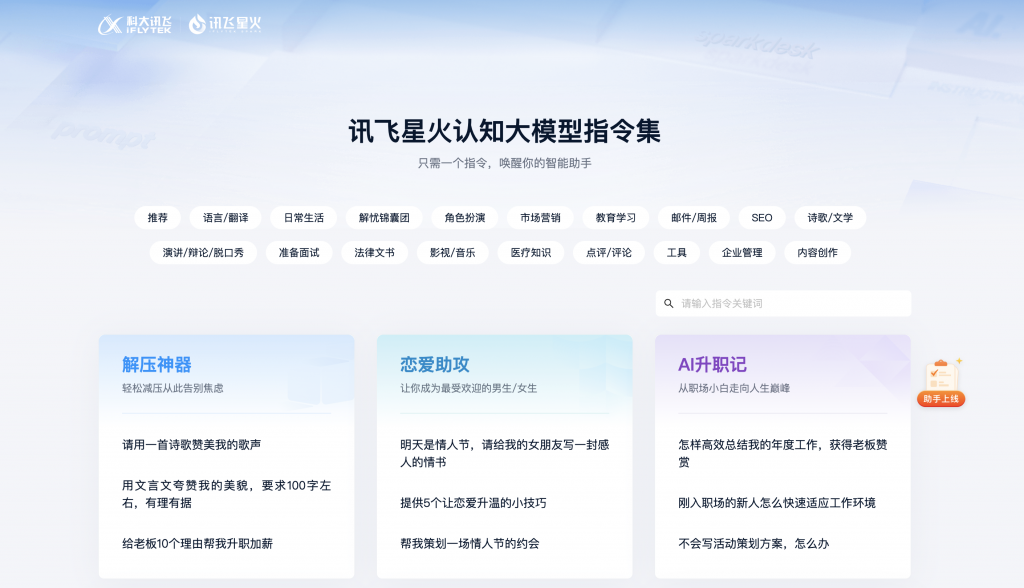Select the 语言/翻译 category tab
This screenshot has height=588, width=1024.
[225, 218]
